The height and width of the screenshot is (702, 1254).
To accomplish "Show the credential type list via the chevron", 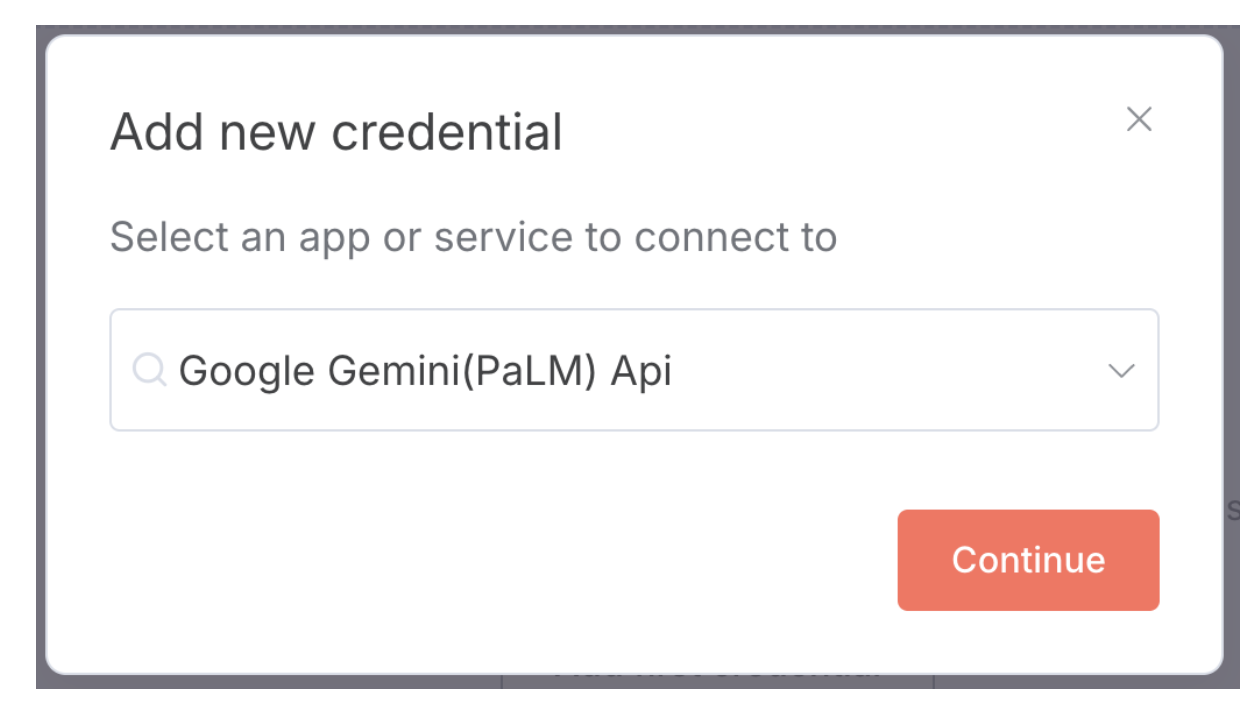I will 1122,371.
